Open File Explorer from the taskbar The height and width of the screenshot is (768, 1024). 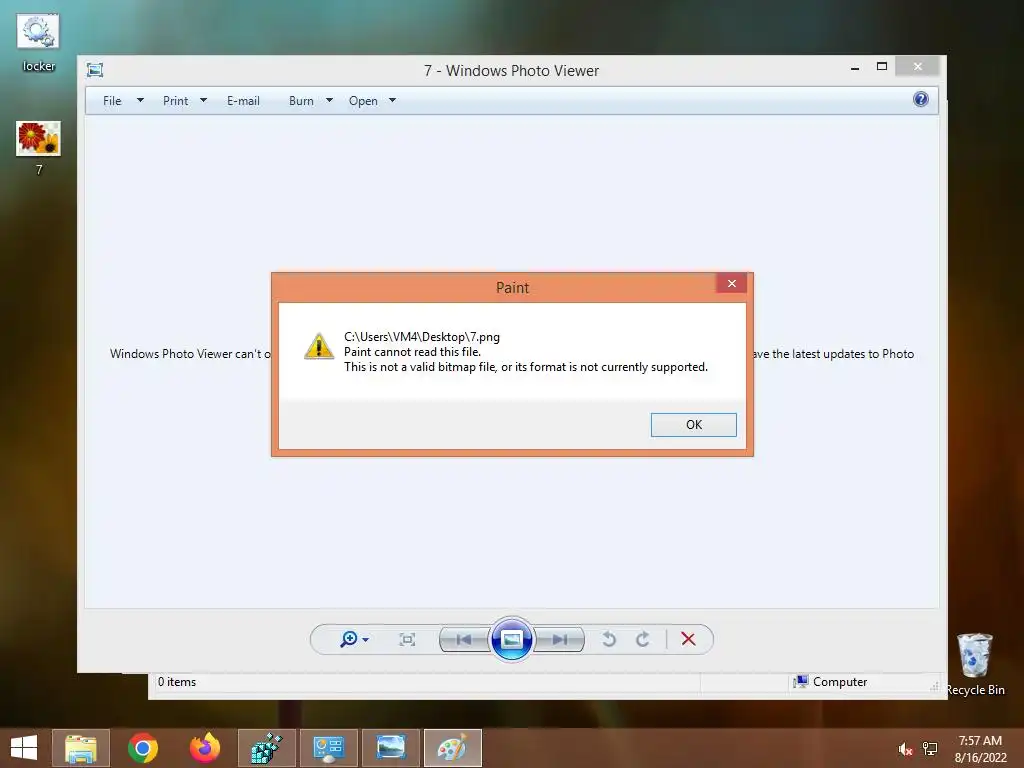[x=81, y=748]
